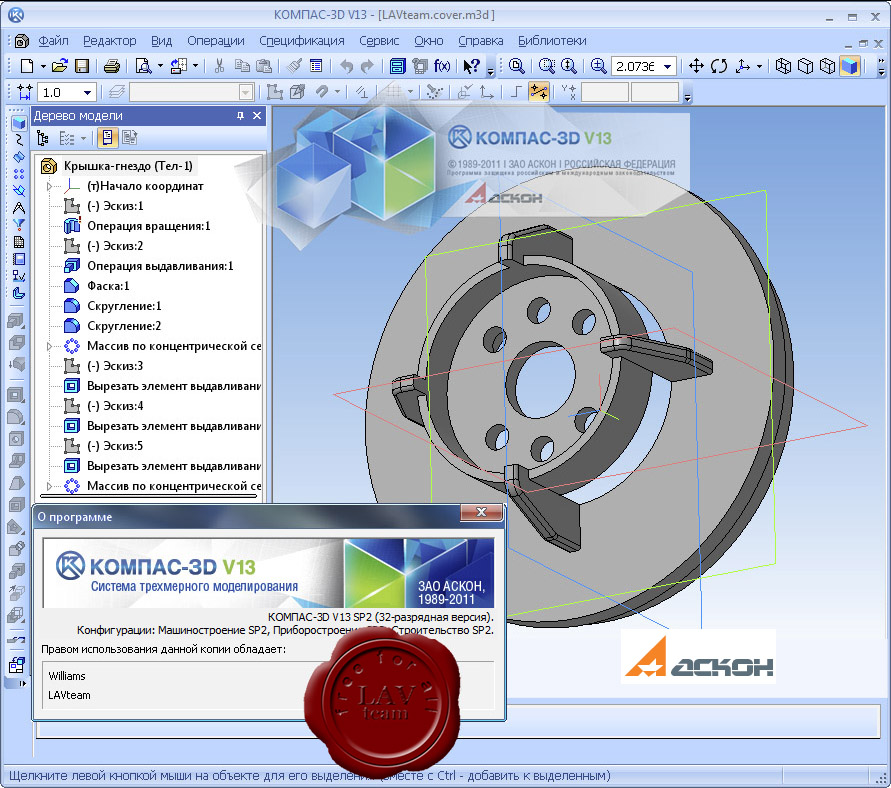Image resolution: width=891 pixels, height=788 pixels.
Task: Click the zoom-in magnifier next to scale box
Action: [598, 66]
